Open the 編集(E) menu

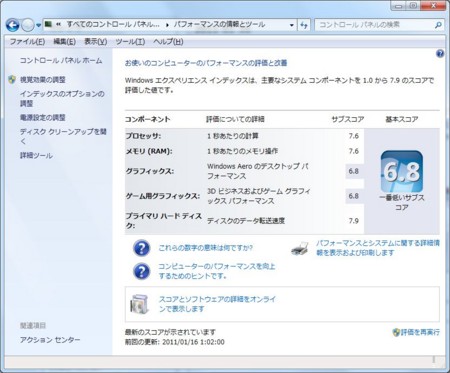[64, 42]
